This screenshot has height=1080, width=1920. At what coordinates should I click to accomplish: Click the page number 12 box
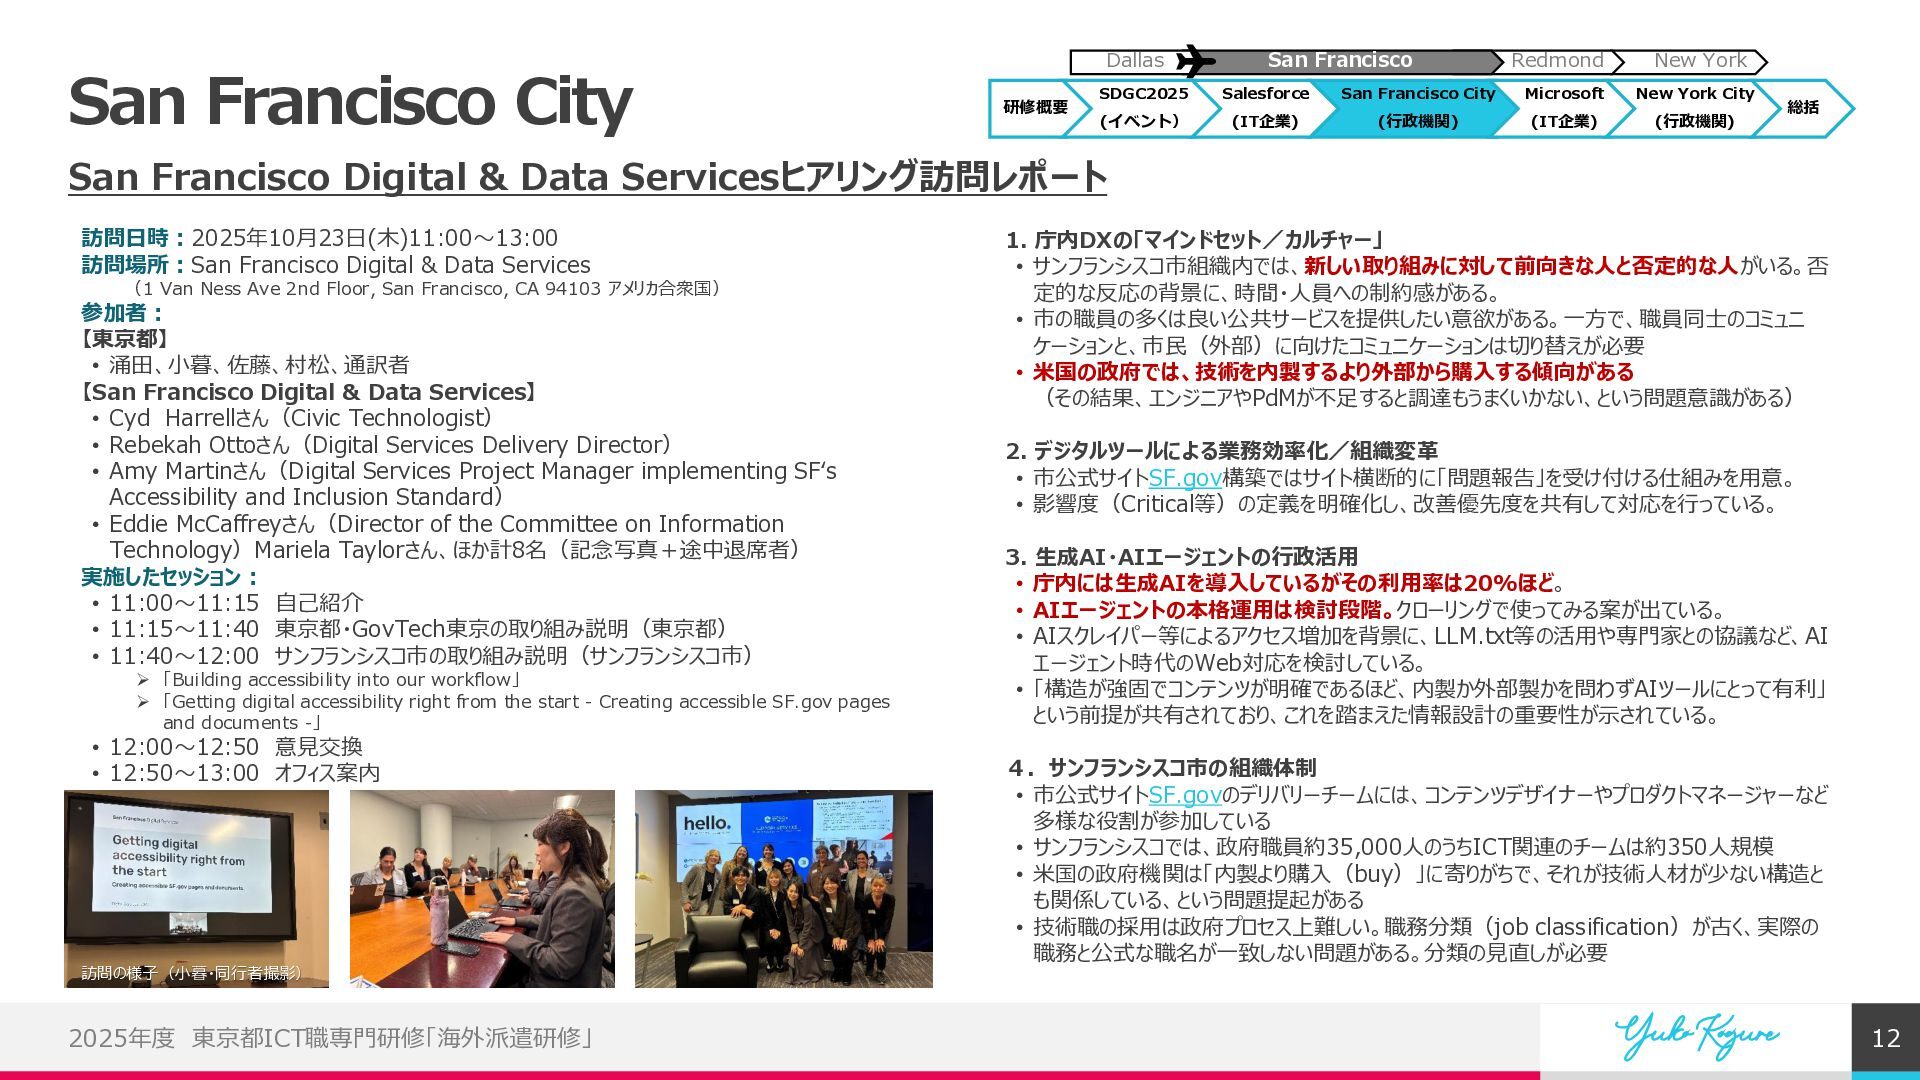[x=1885, y=1038]
